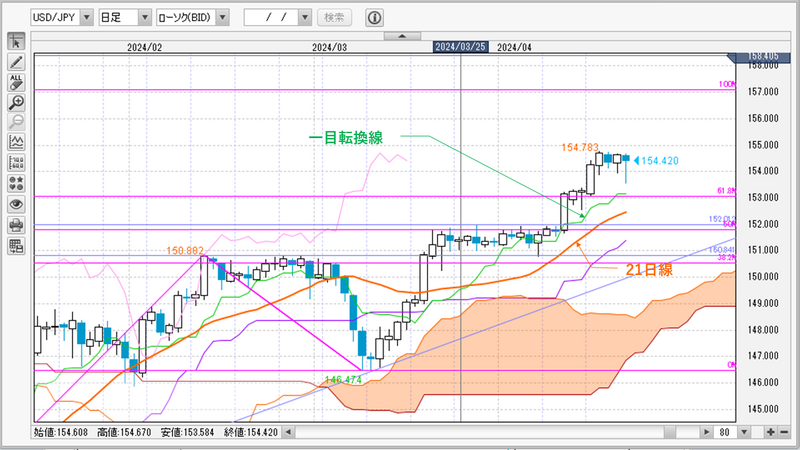800x450 pixels.
Task: Click the 始値:154.608 status value
Action: click(x=61, y=433)
